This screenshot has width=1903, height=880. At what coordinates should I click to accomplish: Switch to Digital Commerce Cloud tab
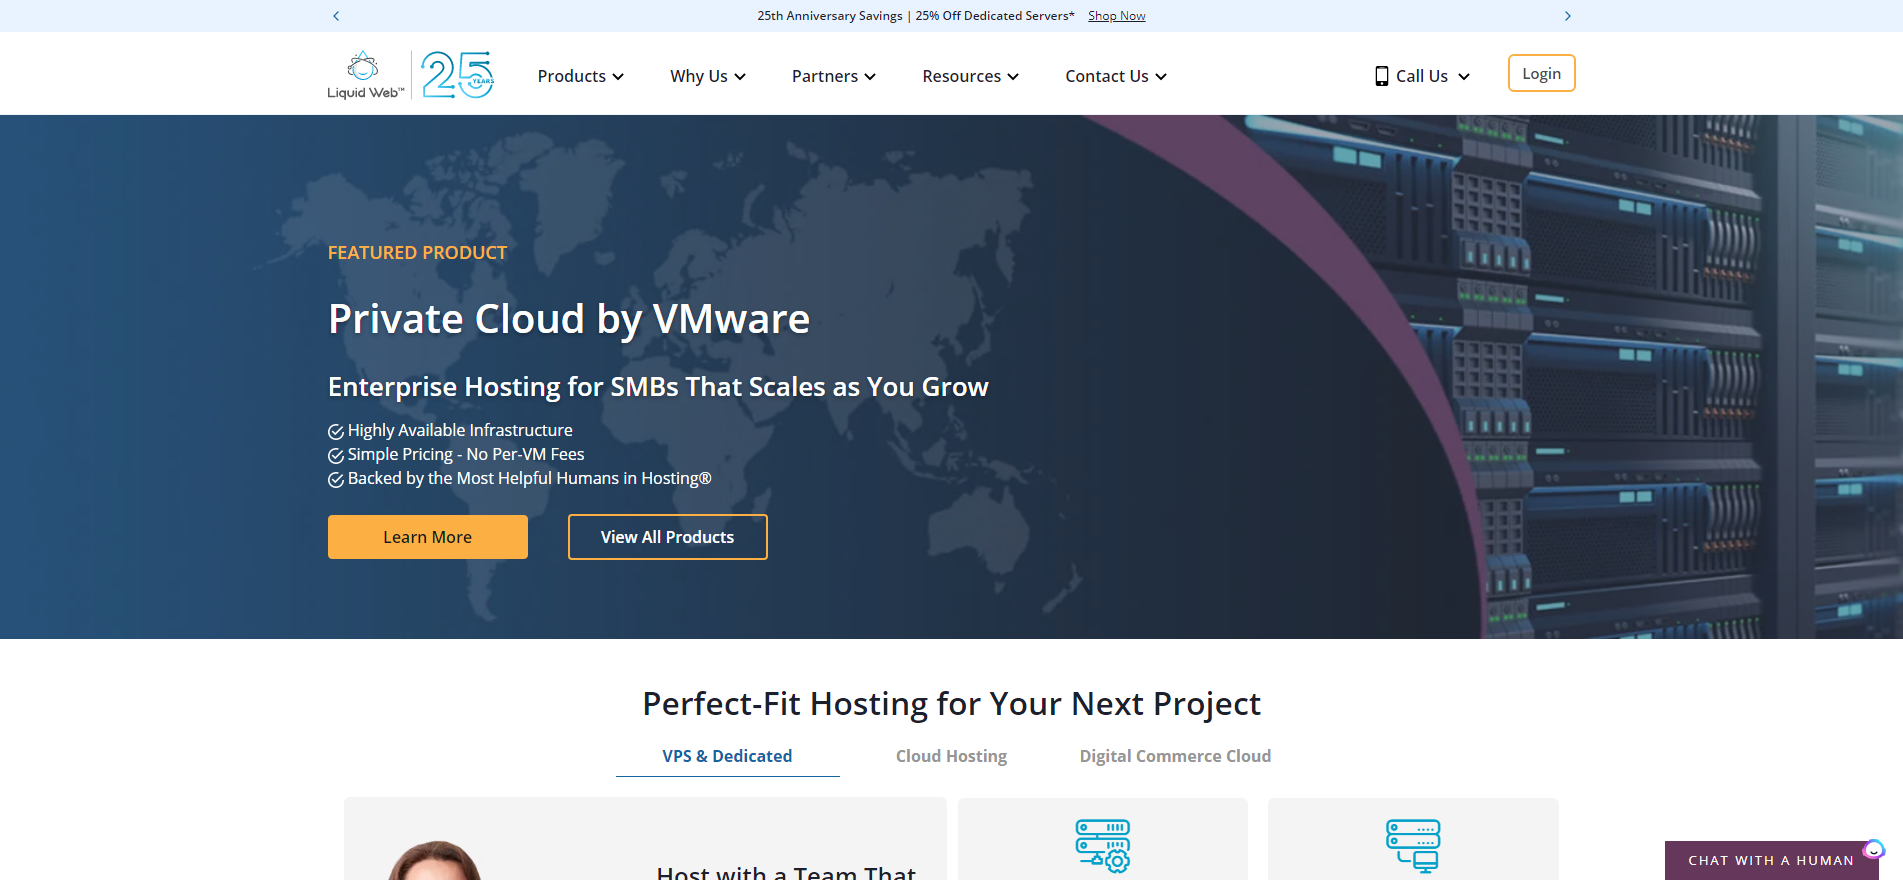[1175, 756]
